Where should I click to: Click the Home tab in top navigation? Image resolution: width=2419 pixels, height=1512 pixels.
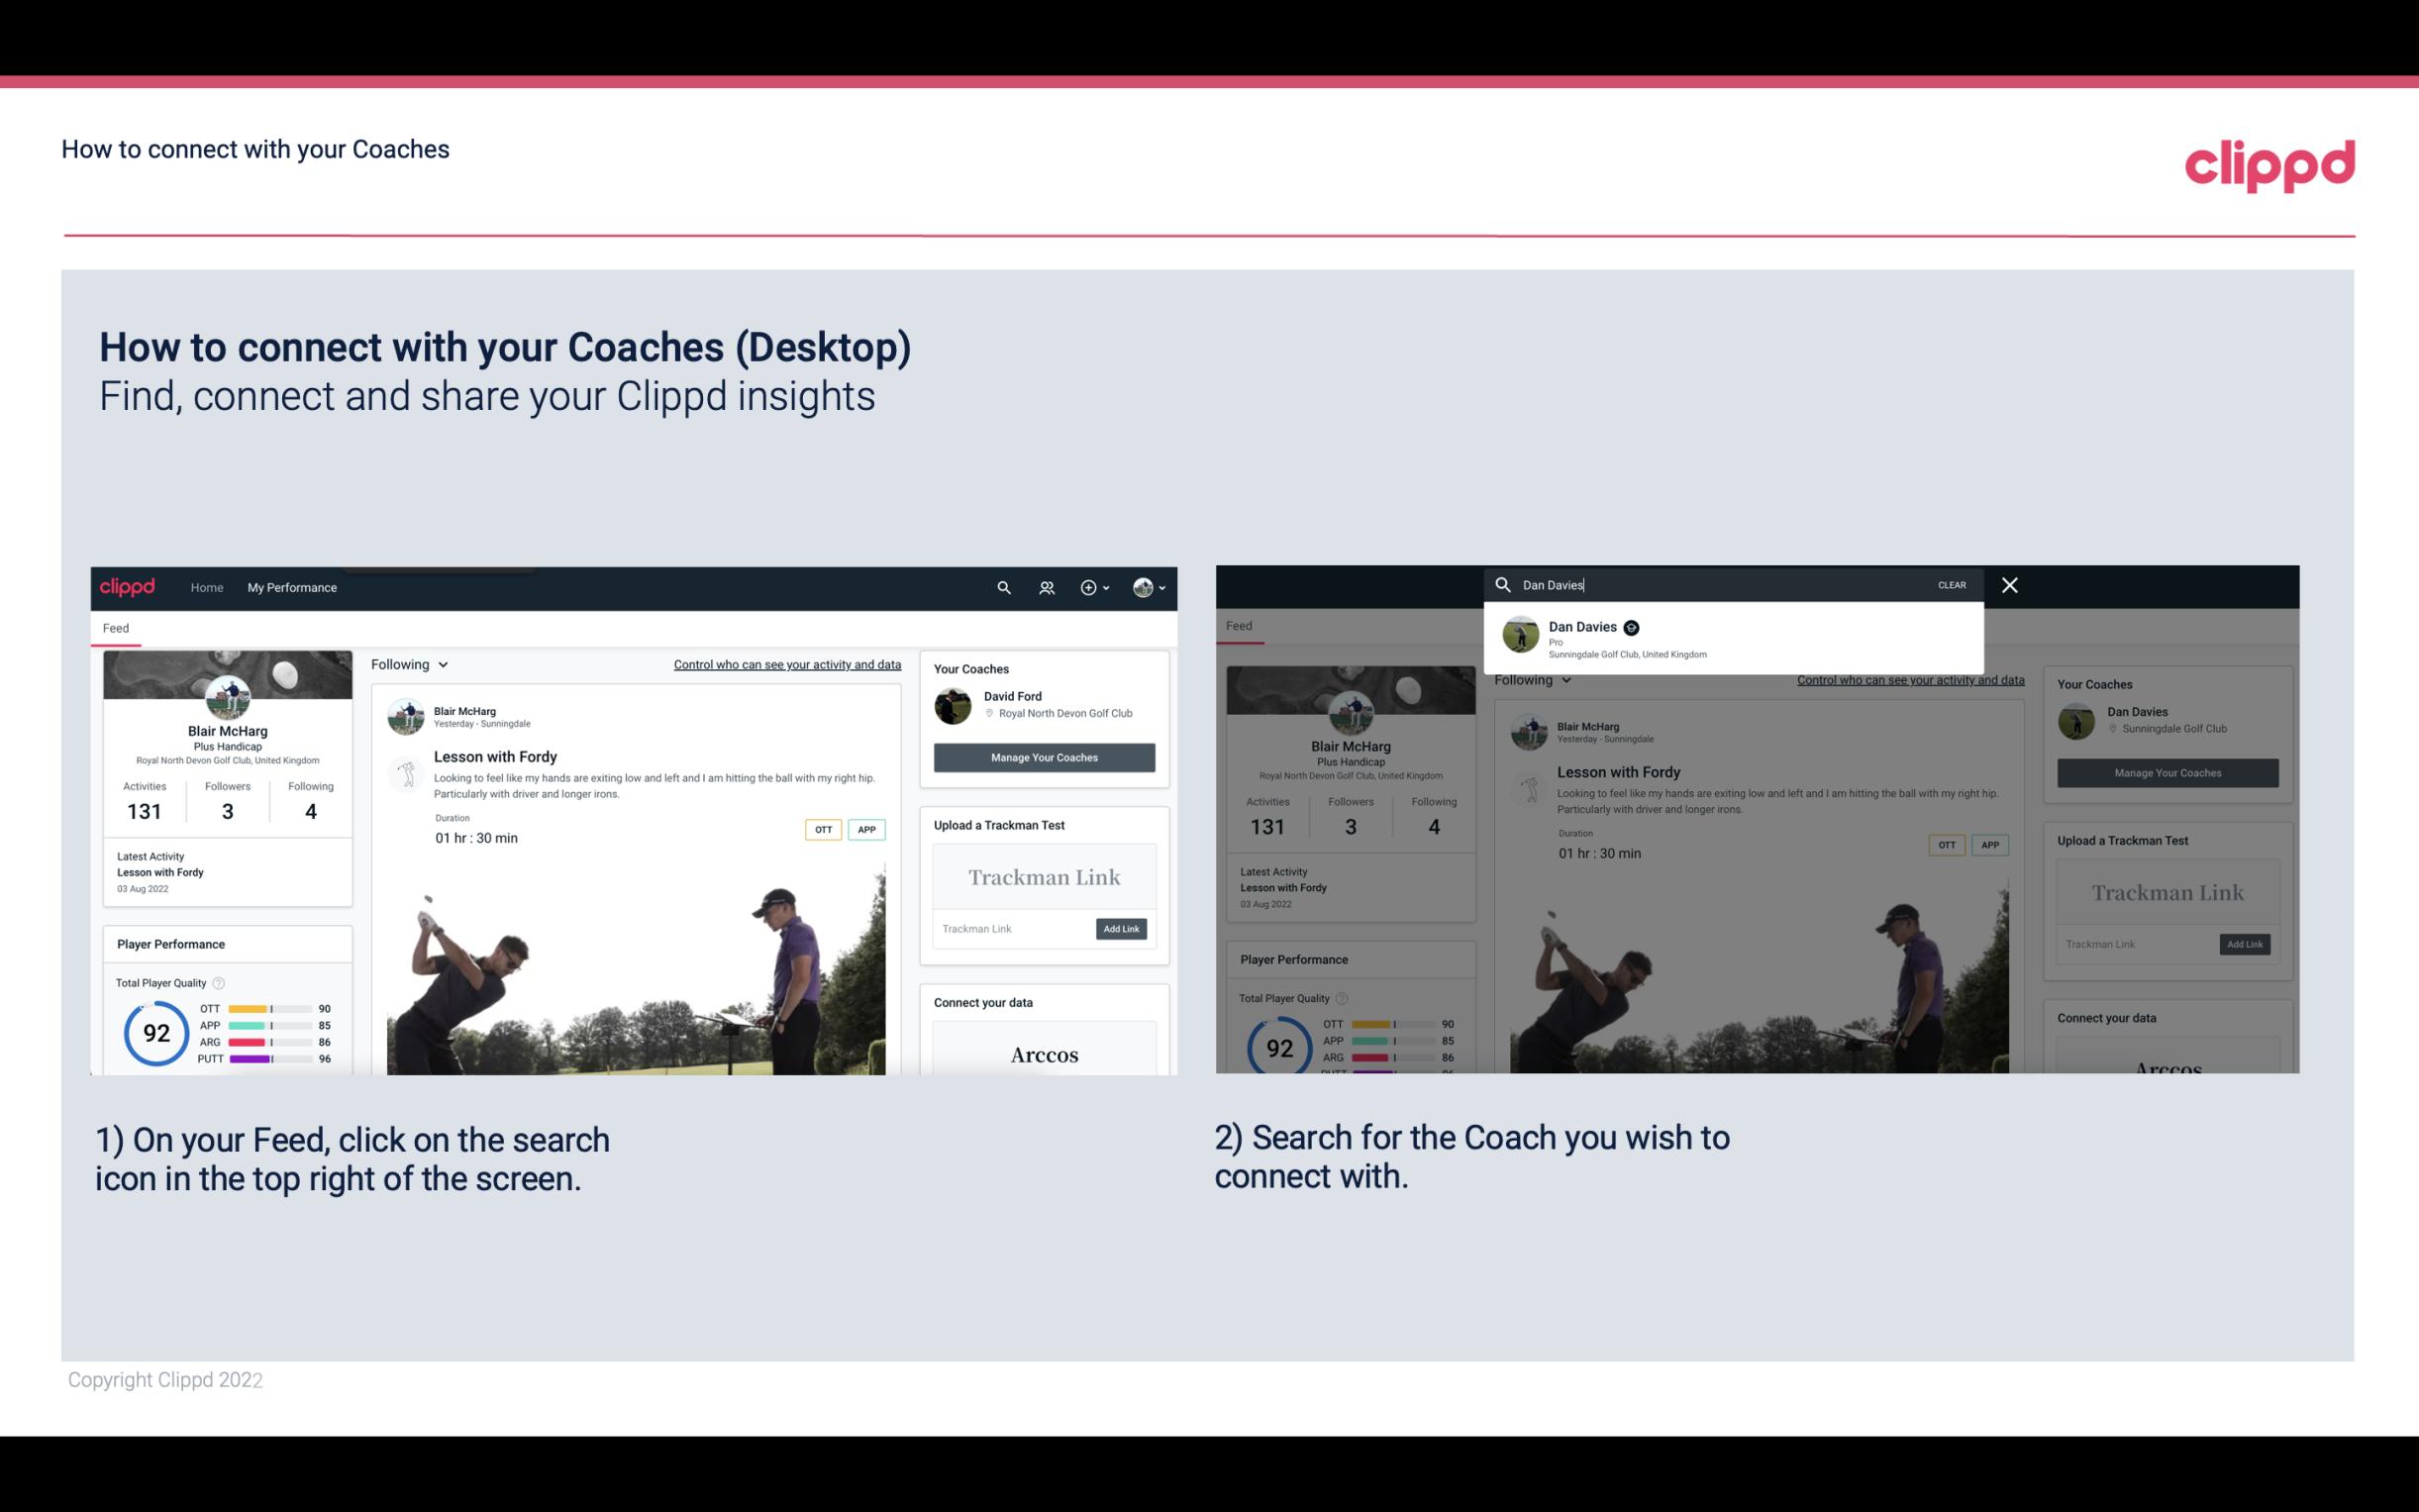(x=207, y=587)
